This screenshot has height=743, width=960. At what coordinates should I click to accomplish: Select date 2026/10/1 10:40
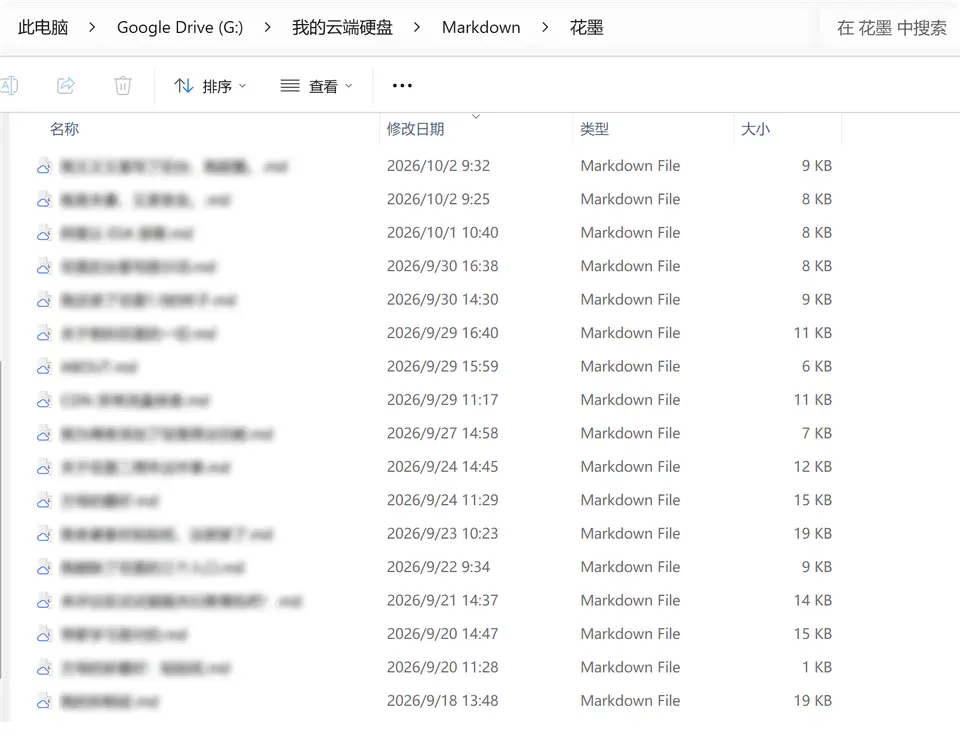point(443,233)
